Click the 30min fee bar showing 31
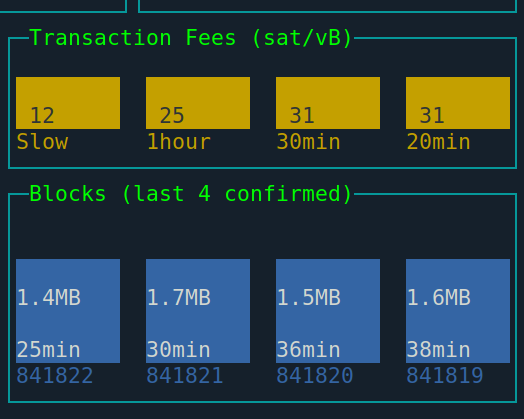Image resolution: width=524 pixels, height=419 pixels. click(x=328, y=103)
